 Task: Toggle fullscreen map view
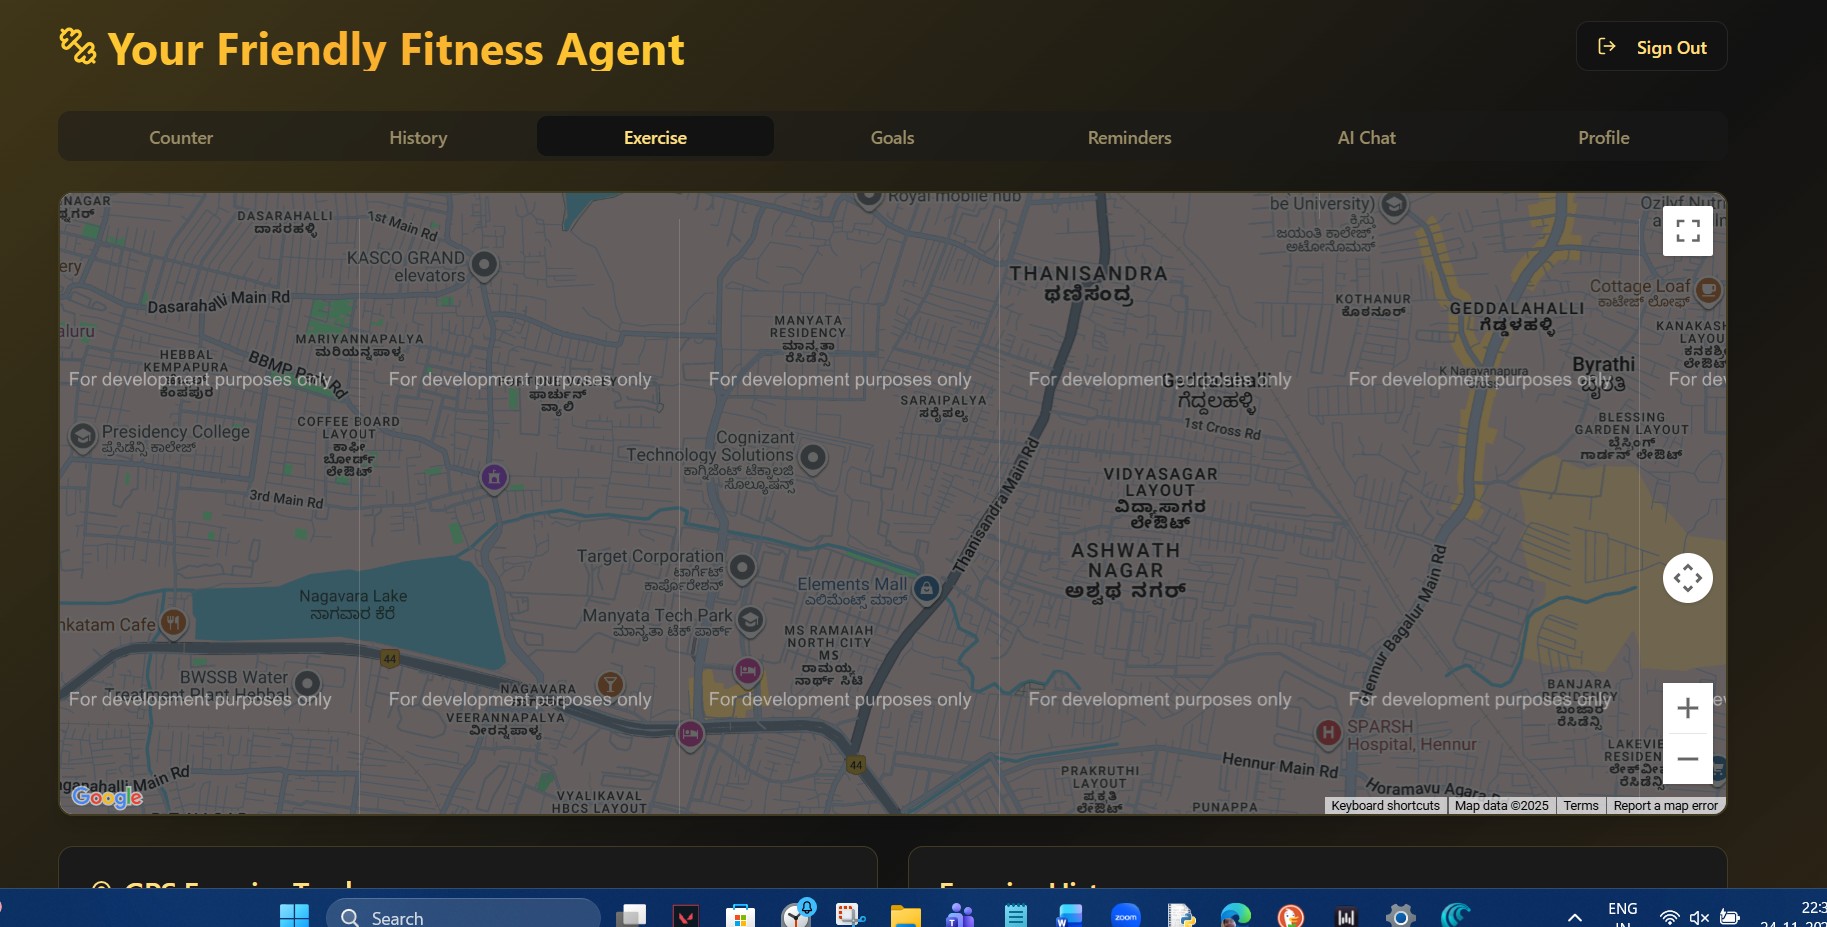pyautogui.click(x=1688, y=231)
